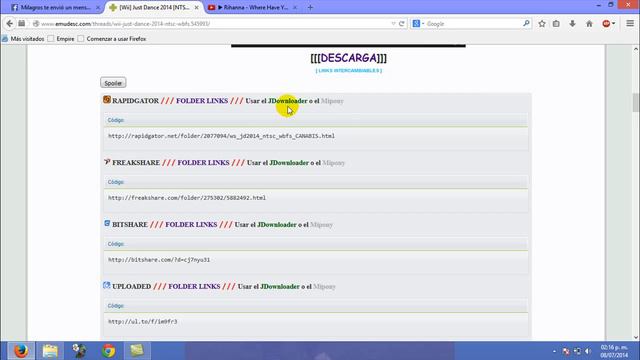Go to the Firefox home icon
640x360 pixels.
[589, 24]
